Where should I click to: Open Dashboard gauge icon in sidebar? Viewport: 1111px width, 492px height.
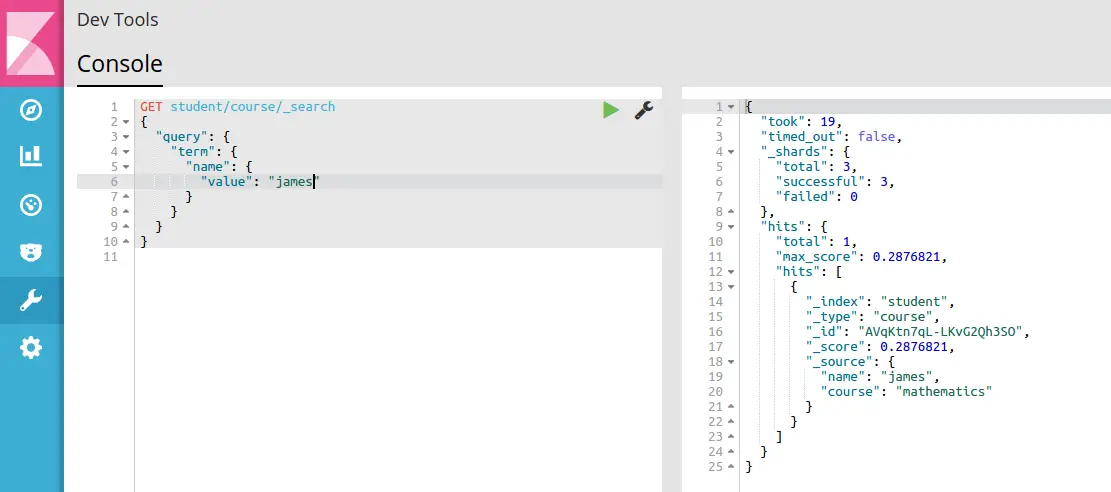pos(31,206)
